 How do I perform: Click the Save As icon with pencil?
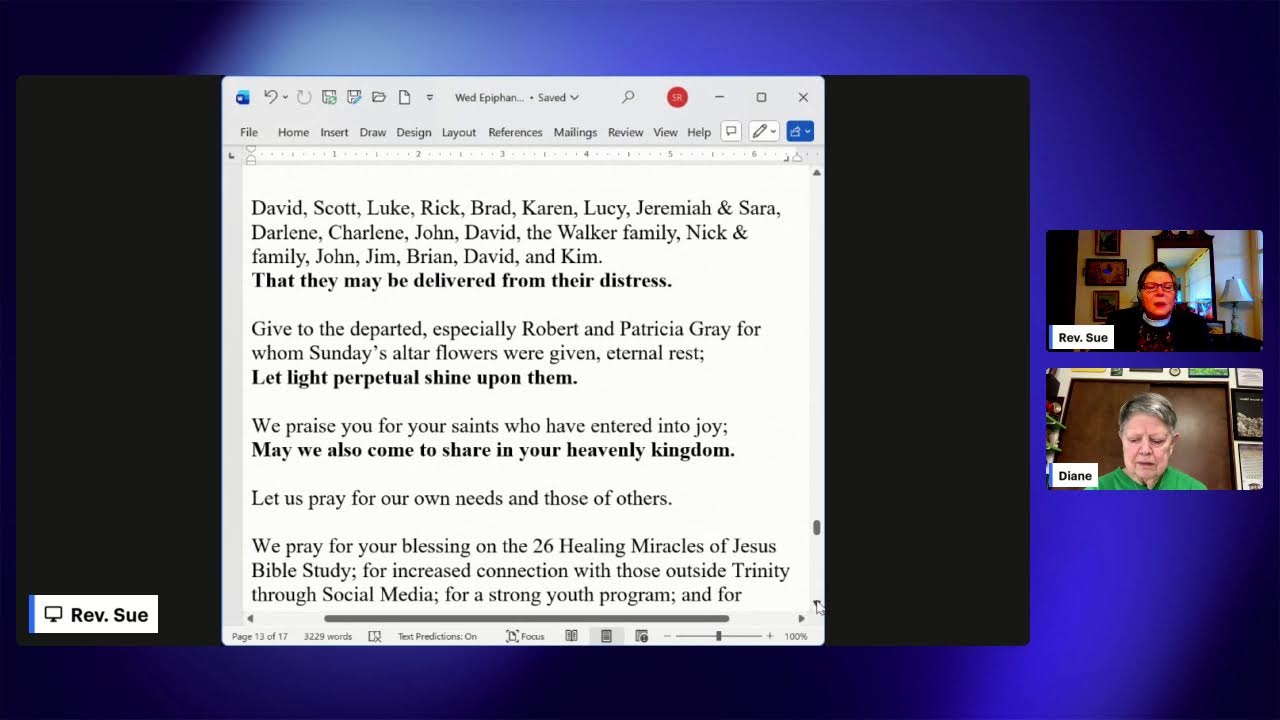point(354,97)
